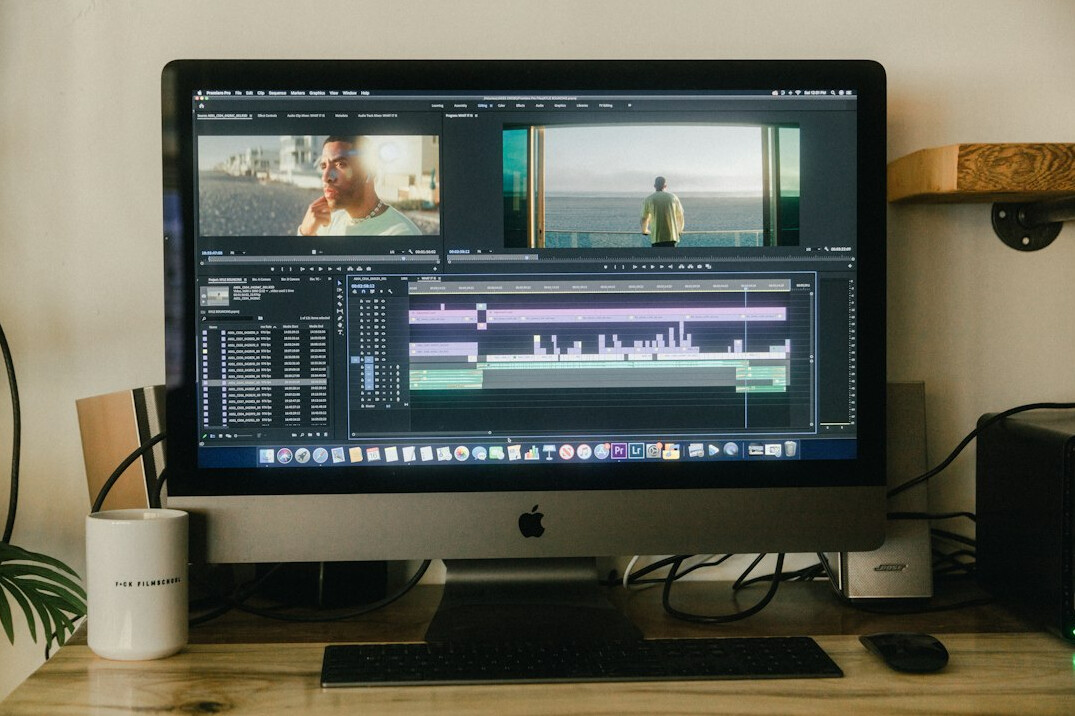Toggle lock on topmost video track
This screenshot has height=716, width=1075.
point(361,301)
